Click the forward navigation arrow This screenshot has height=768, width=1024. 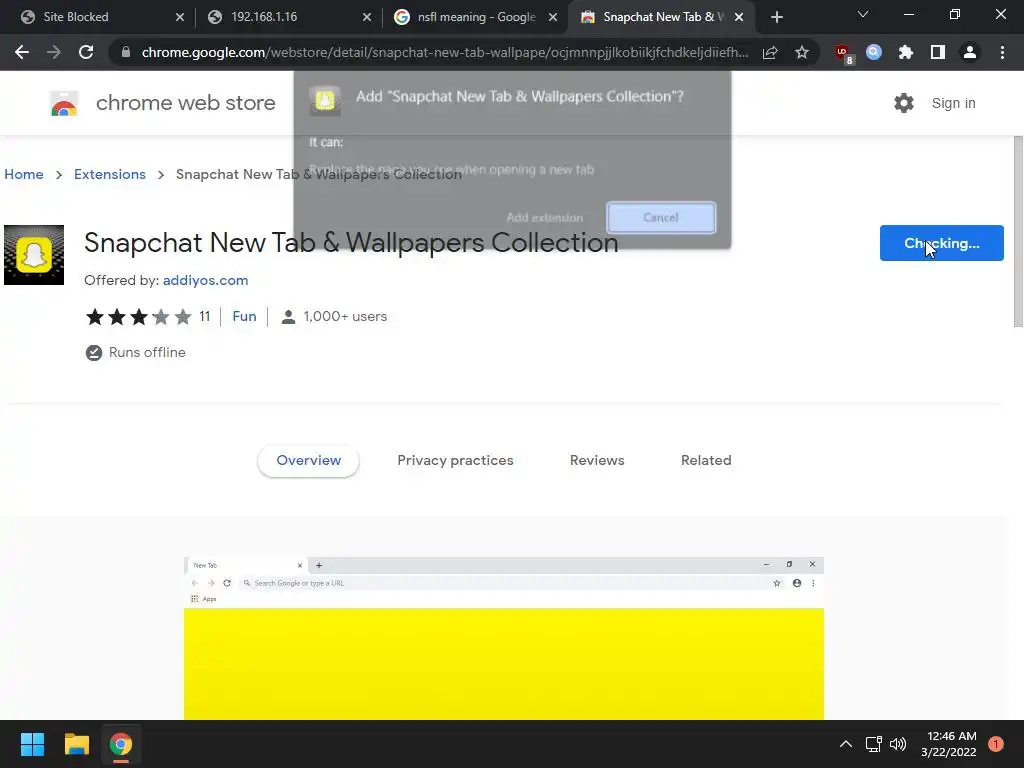[54, 52]
